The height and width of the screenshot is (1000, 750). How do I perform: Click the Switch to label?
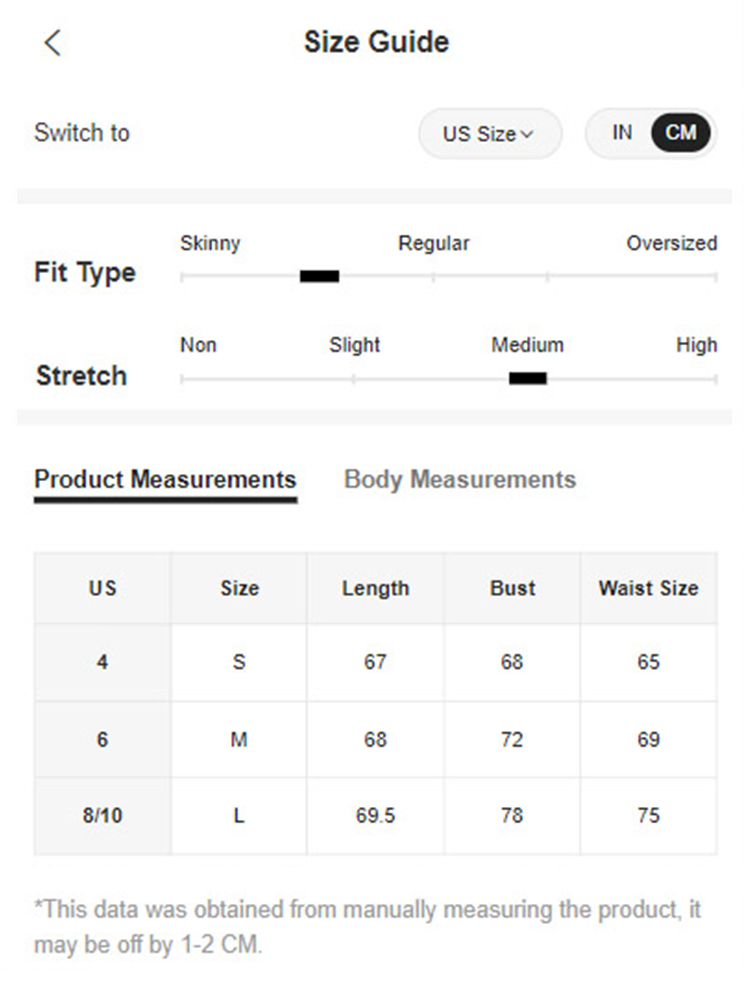[81, 133]
